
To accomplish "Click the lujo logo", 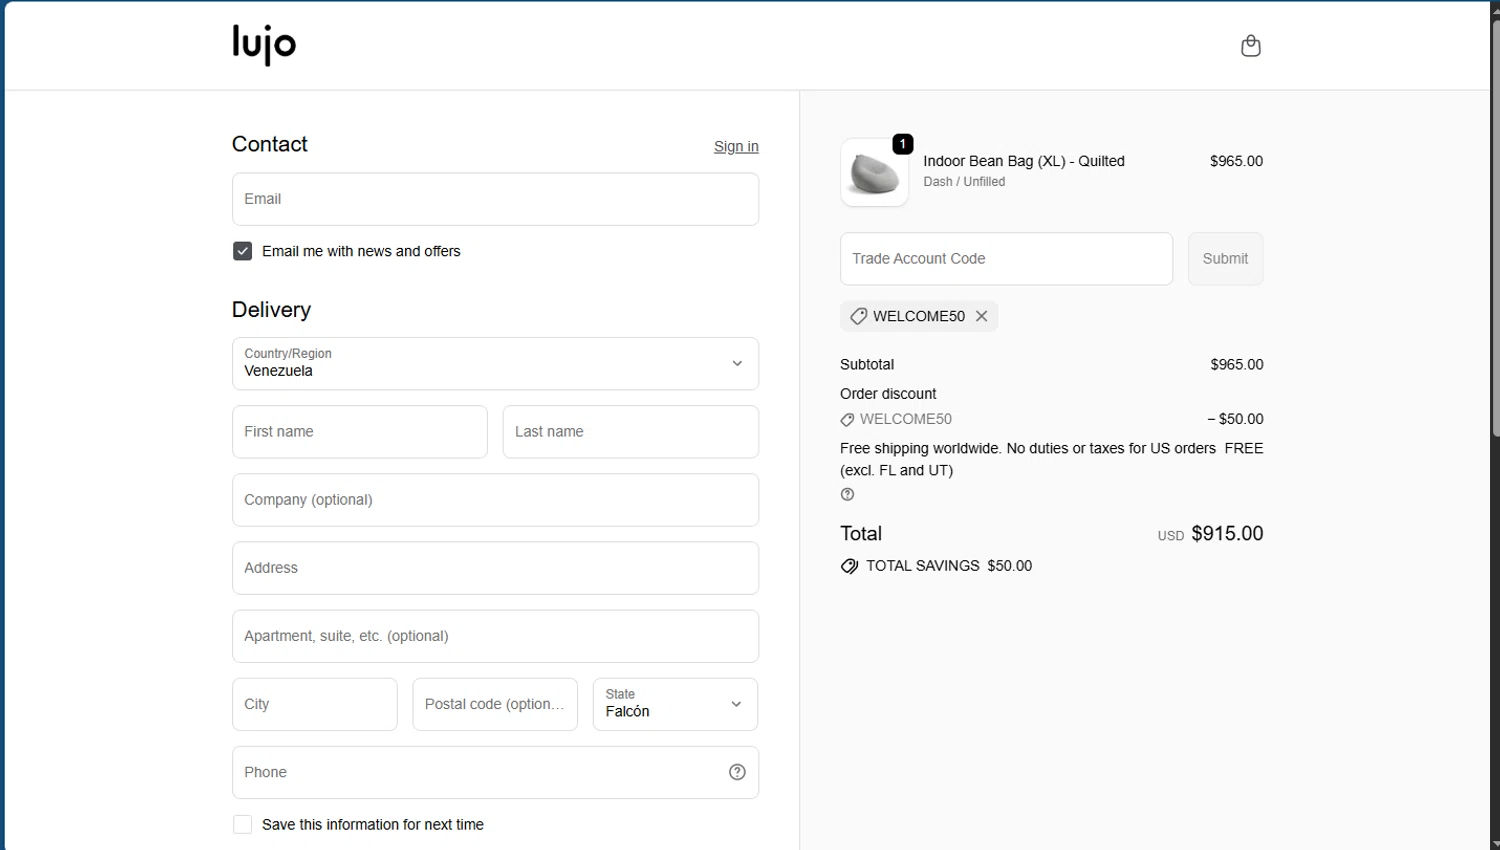I will tap(264, 45).
